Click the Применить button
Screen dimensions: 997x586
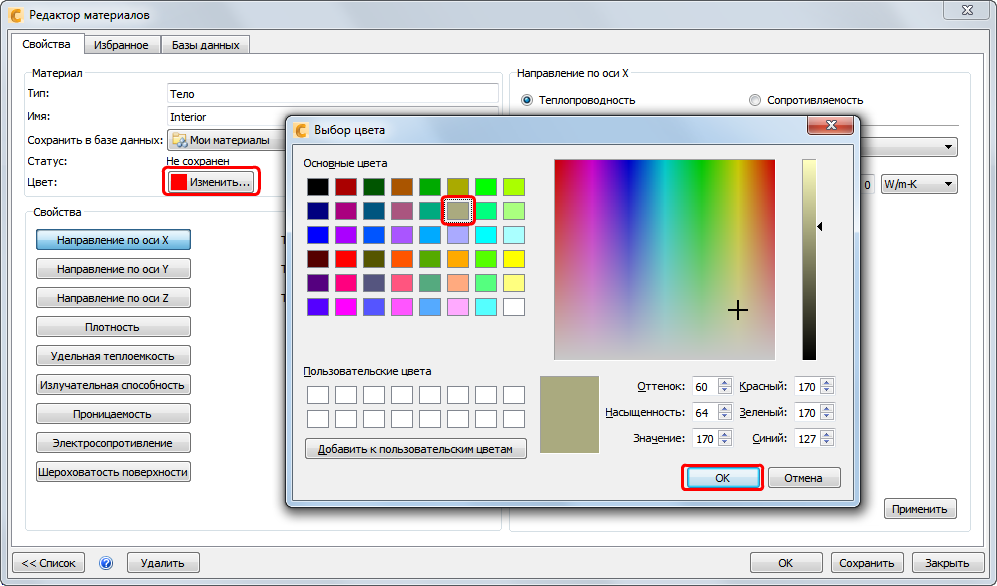(x=920, y=509)
